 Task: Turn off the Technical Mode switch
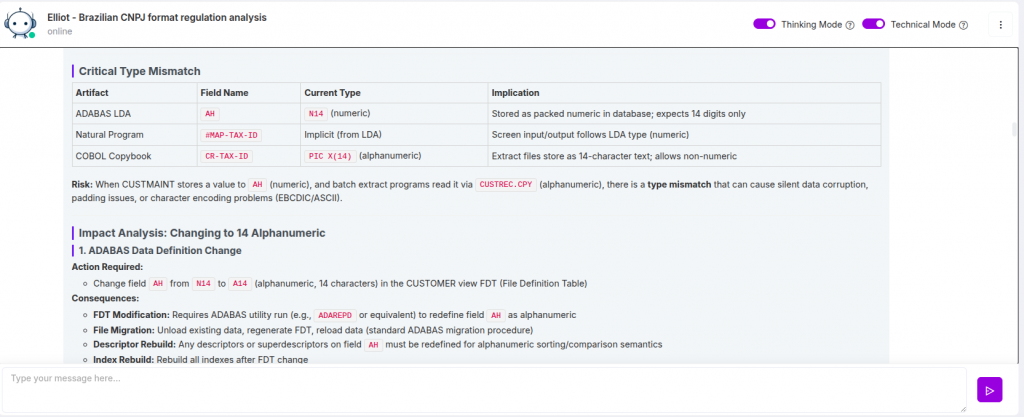click(x=874, y=24)
